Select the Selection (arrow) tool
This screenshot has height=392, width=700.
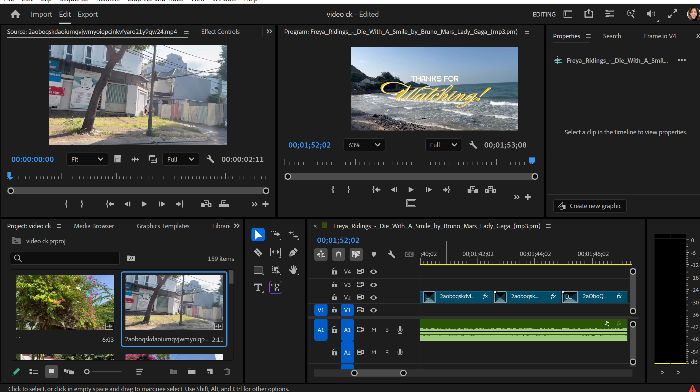(258, 235)
